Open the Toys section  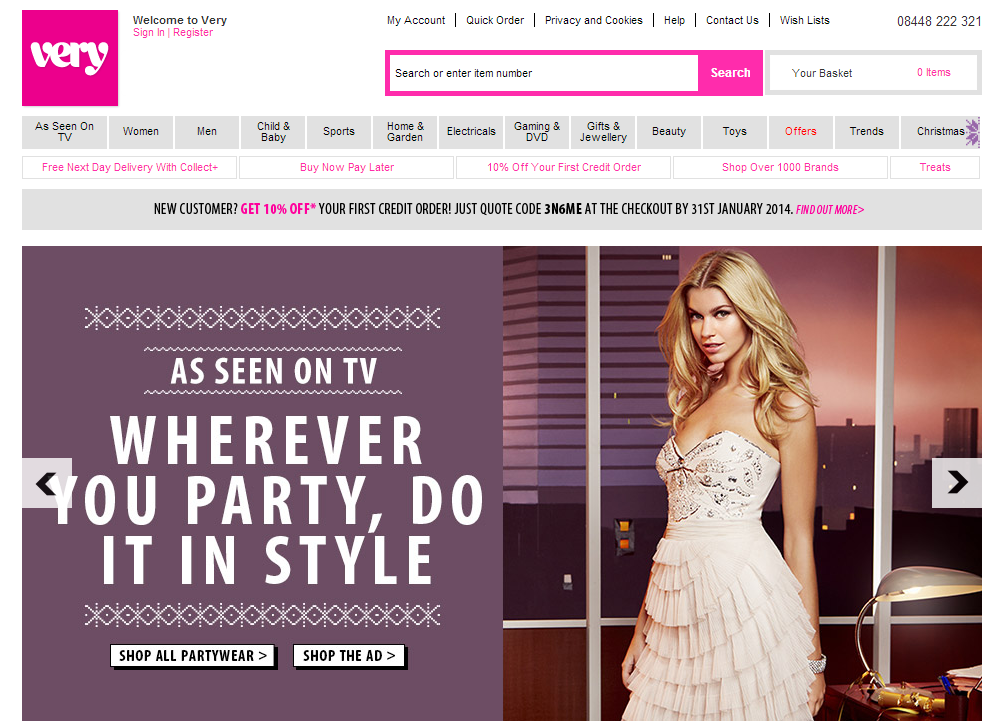(x=734, y=131)
